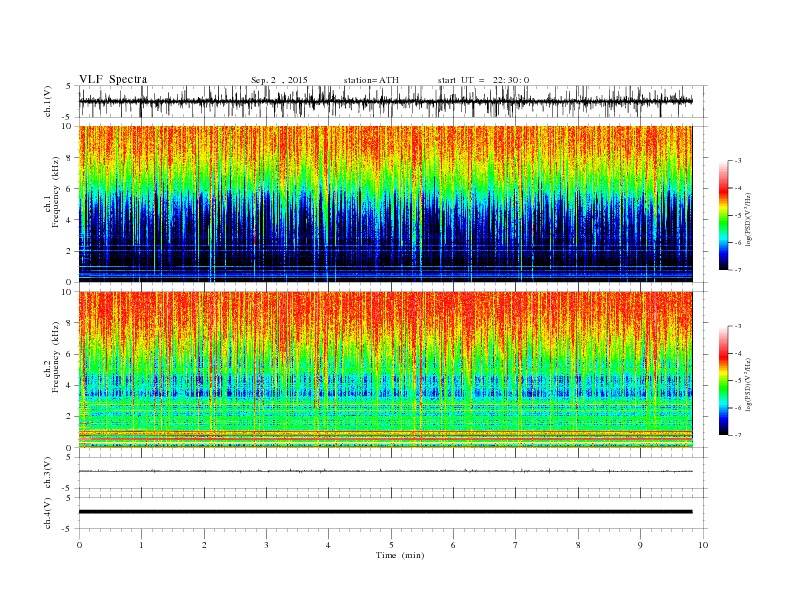Image resolution: width=792 pixels, height=612 pixels.
Task: Click the ch.2 "Frequency (kHz)" axis label
Action: tap(56, 357)
